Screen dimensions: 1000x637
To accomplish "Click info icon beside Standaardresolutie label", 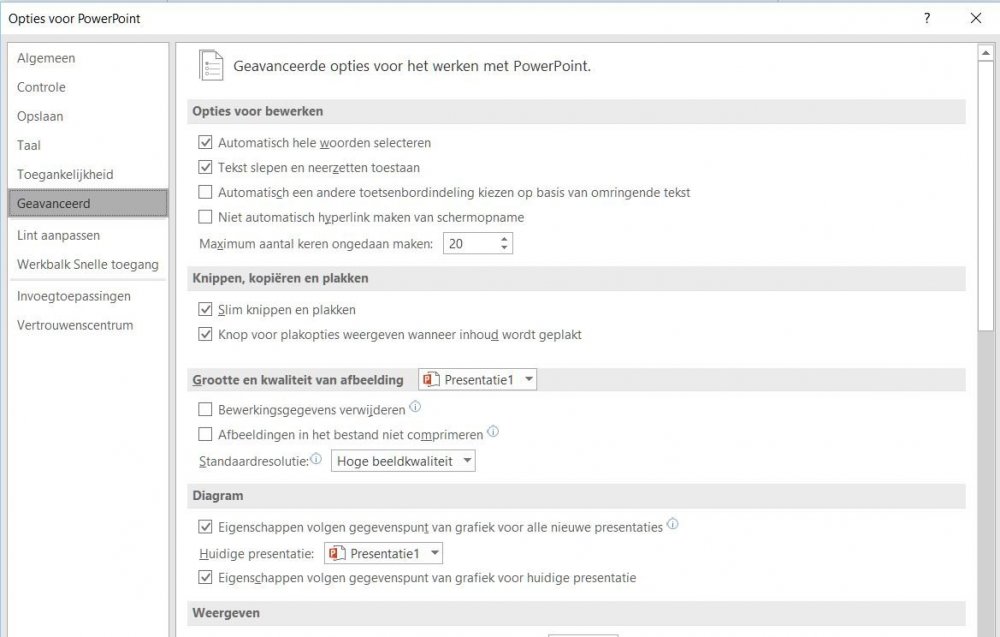I will (316, 459).
